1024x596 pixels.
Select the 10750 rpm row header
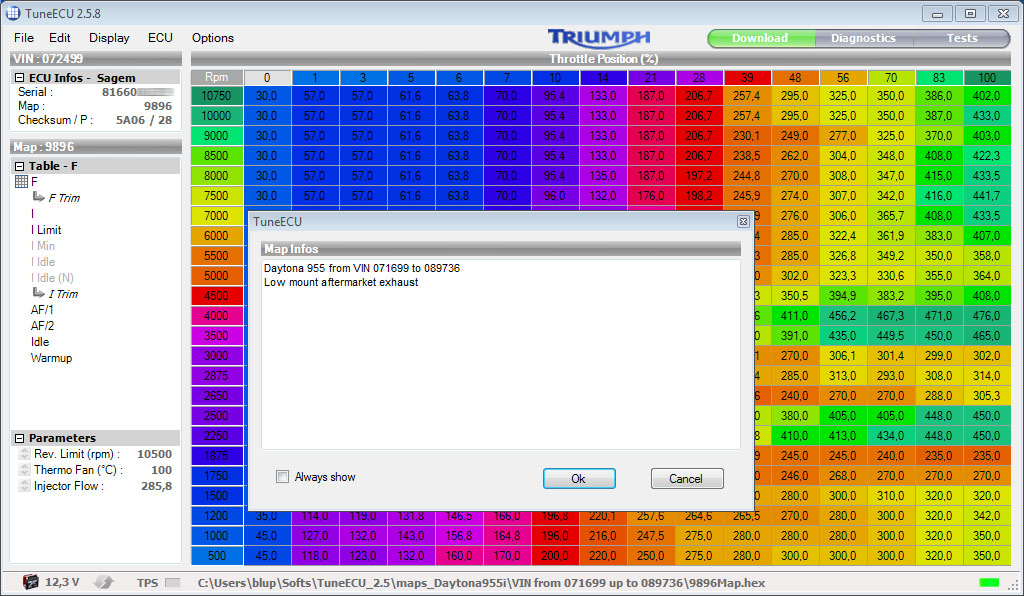pos(216,96)
